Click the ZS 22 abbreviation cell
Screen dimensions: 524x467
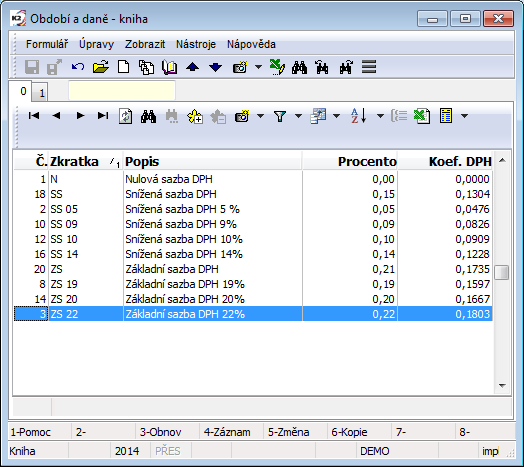point(86,314)
